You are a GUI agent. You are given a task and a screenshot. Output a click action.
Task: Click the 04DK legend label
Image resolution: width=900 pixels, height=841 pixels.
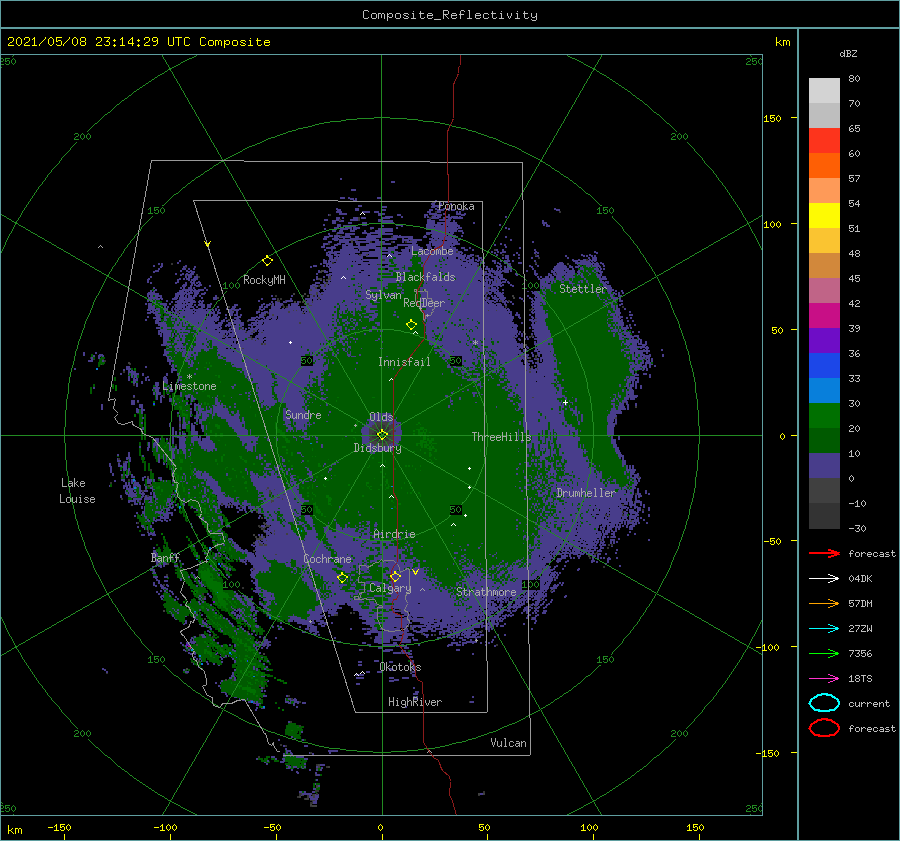tap(860, 579)
